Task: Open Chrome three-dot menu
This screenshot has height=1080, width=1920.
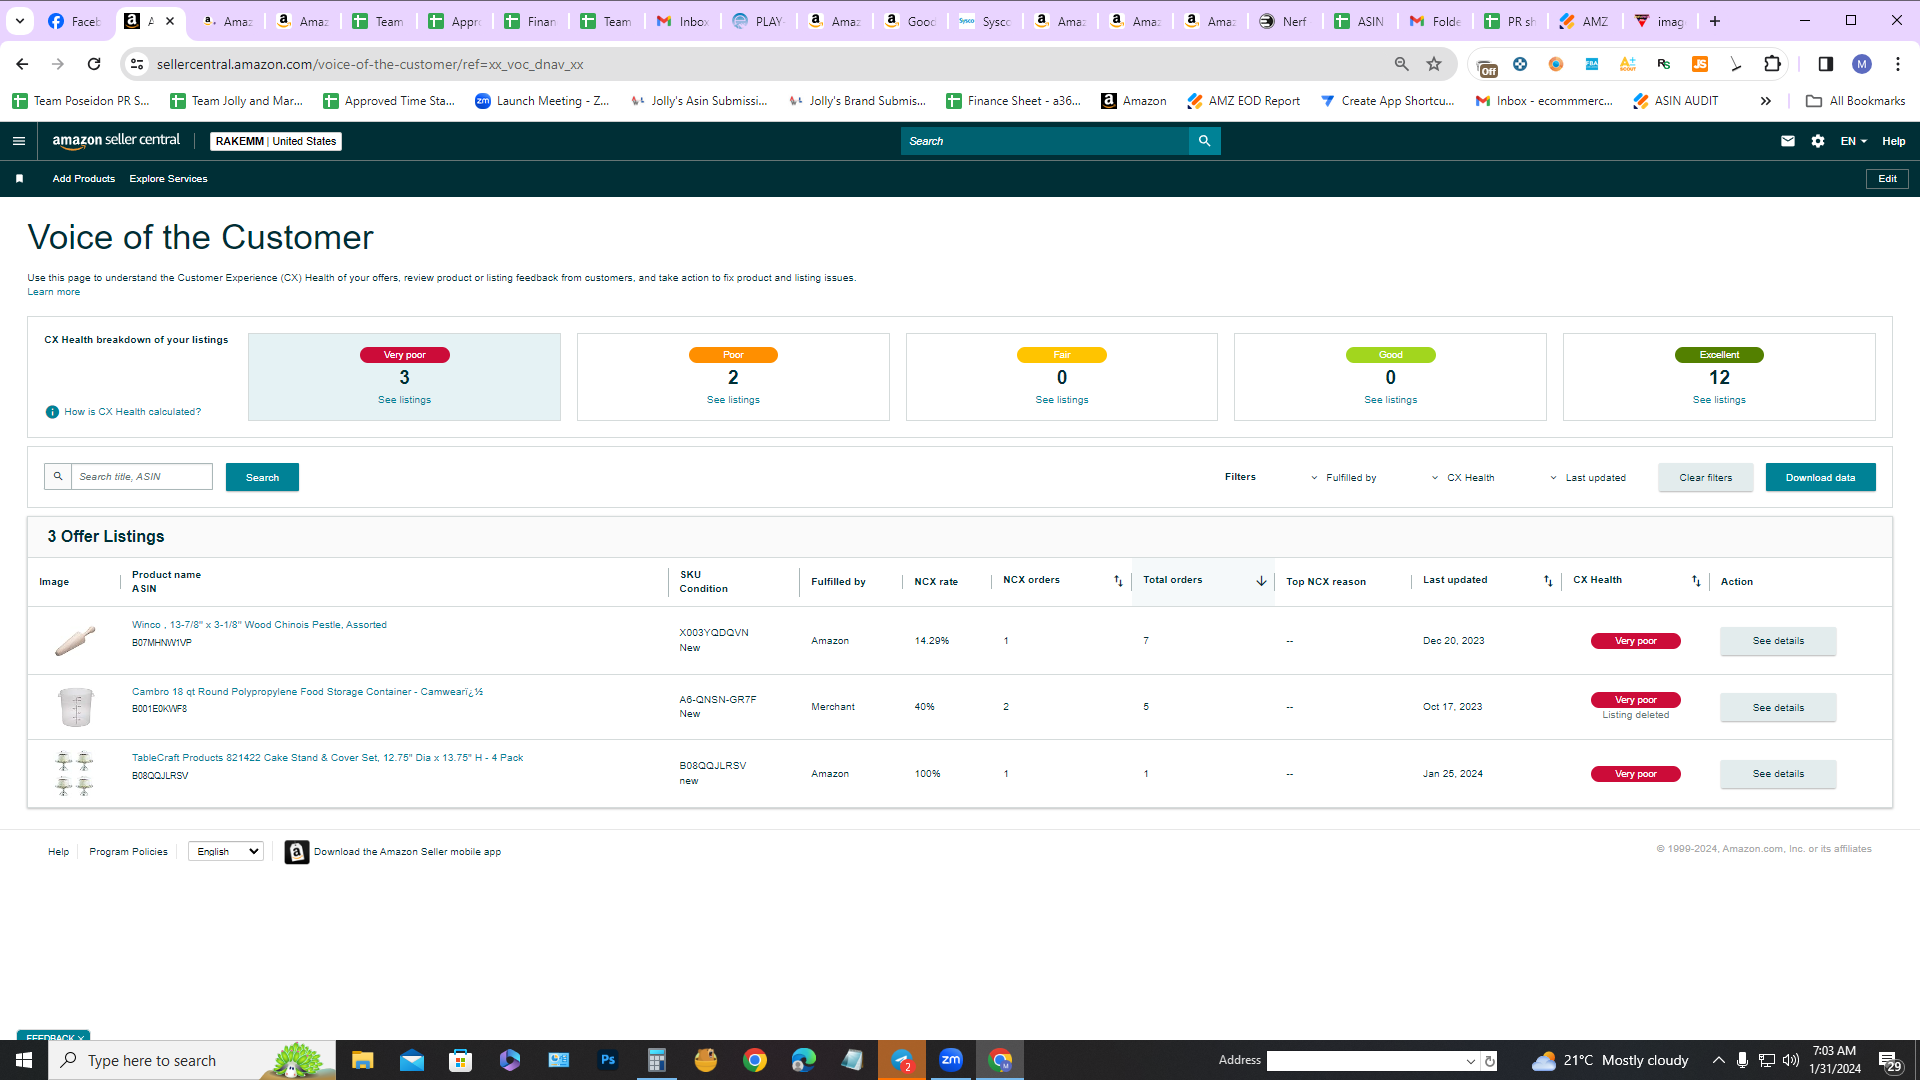Action: coord(1898,64)
